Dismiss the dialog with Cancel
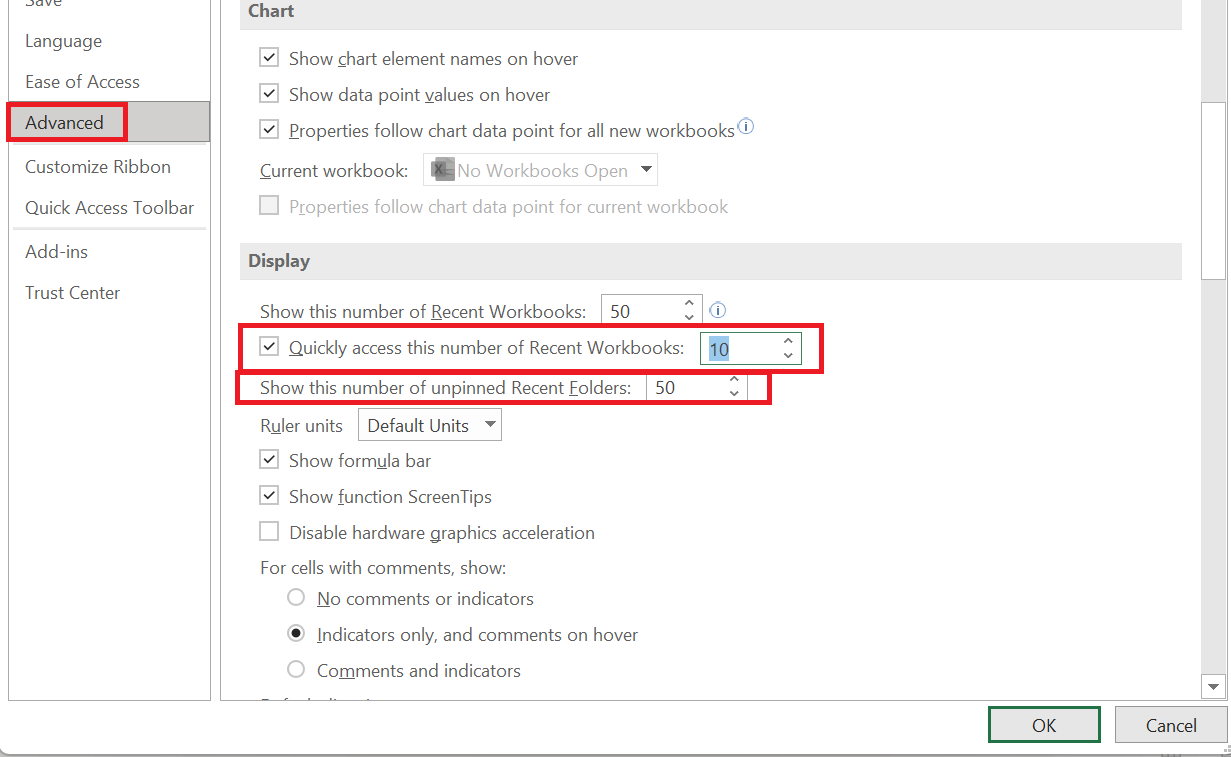 tap(1170, 724)
